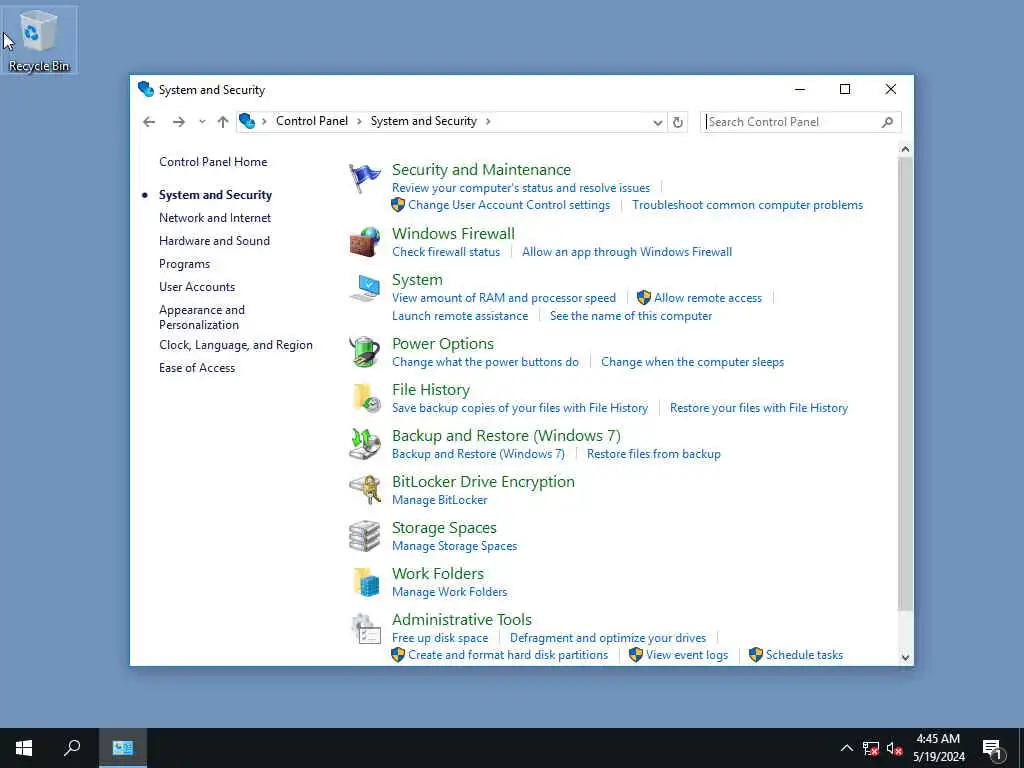Click the vertical scrollbar thumb
The height and width of the screenshot is (768, 1024).
905,383
